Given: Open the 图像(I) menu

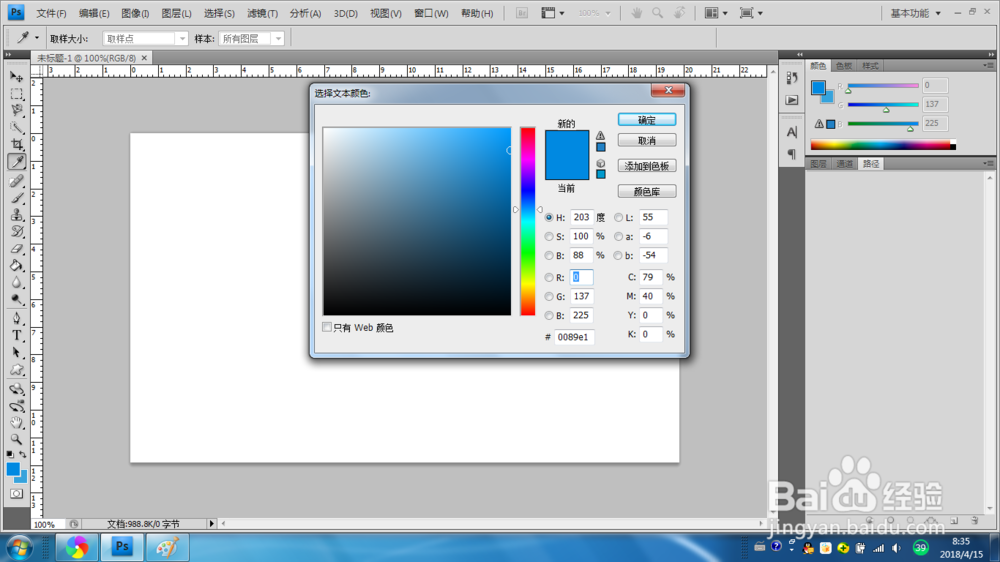Looking at the screenshot, I should coord(135,13).
